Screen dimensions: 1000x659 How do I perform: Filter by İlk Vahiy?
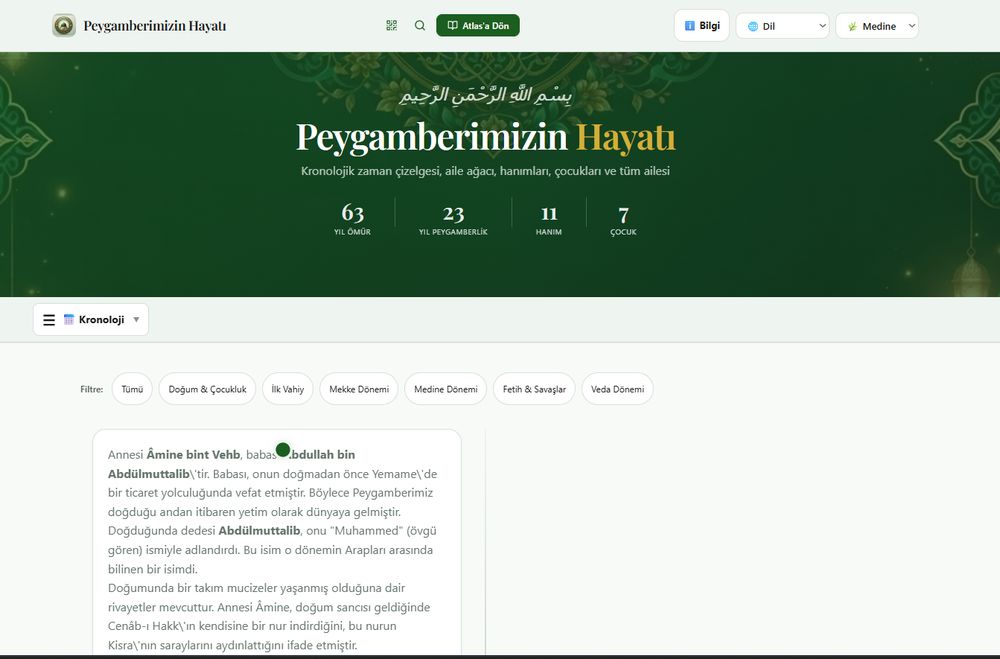pos(288,389)
